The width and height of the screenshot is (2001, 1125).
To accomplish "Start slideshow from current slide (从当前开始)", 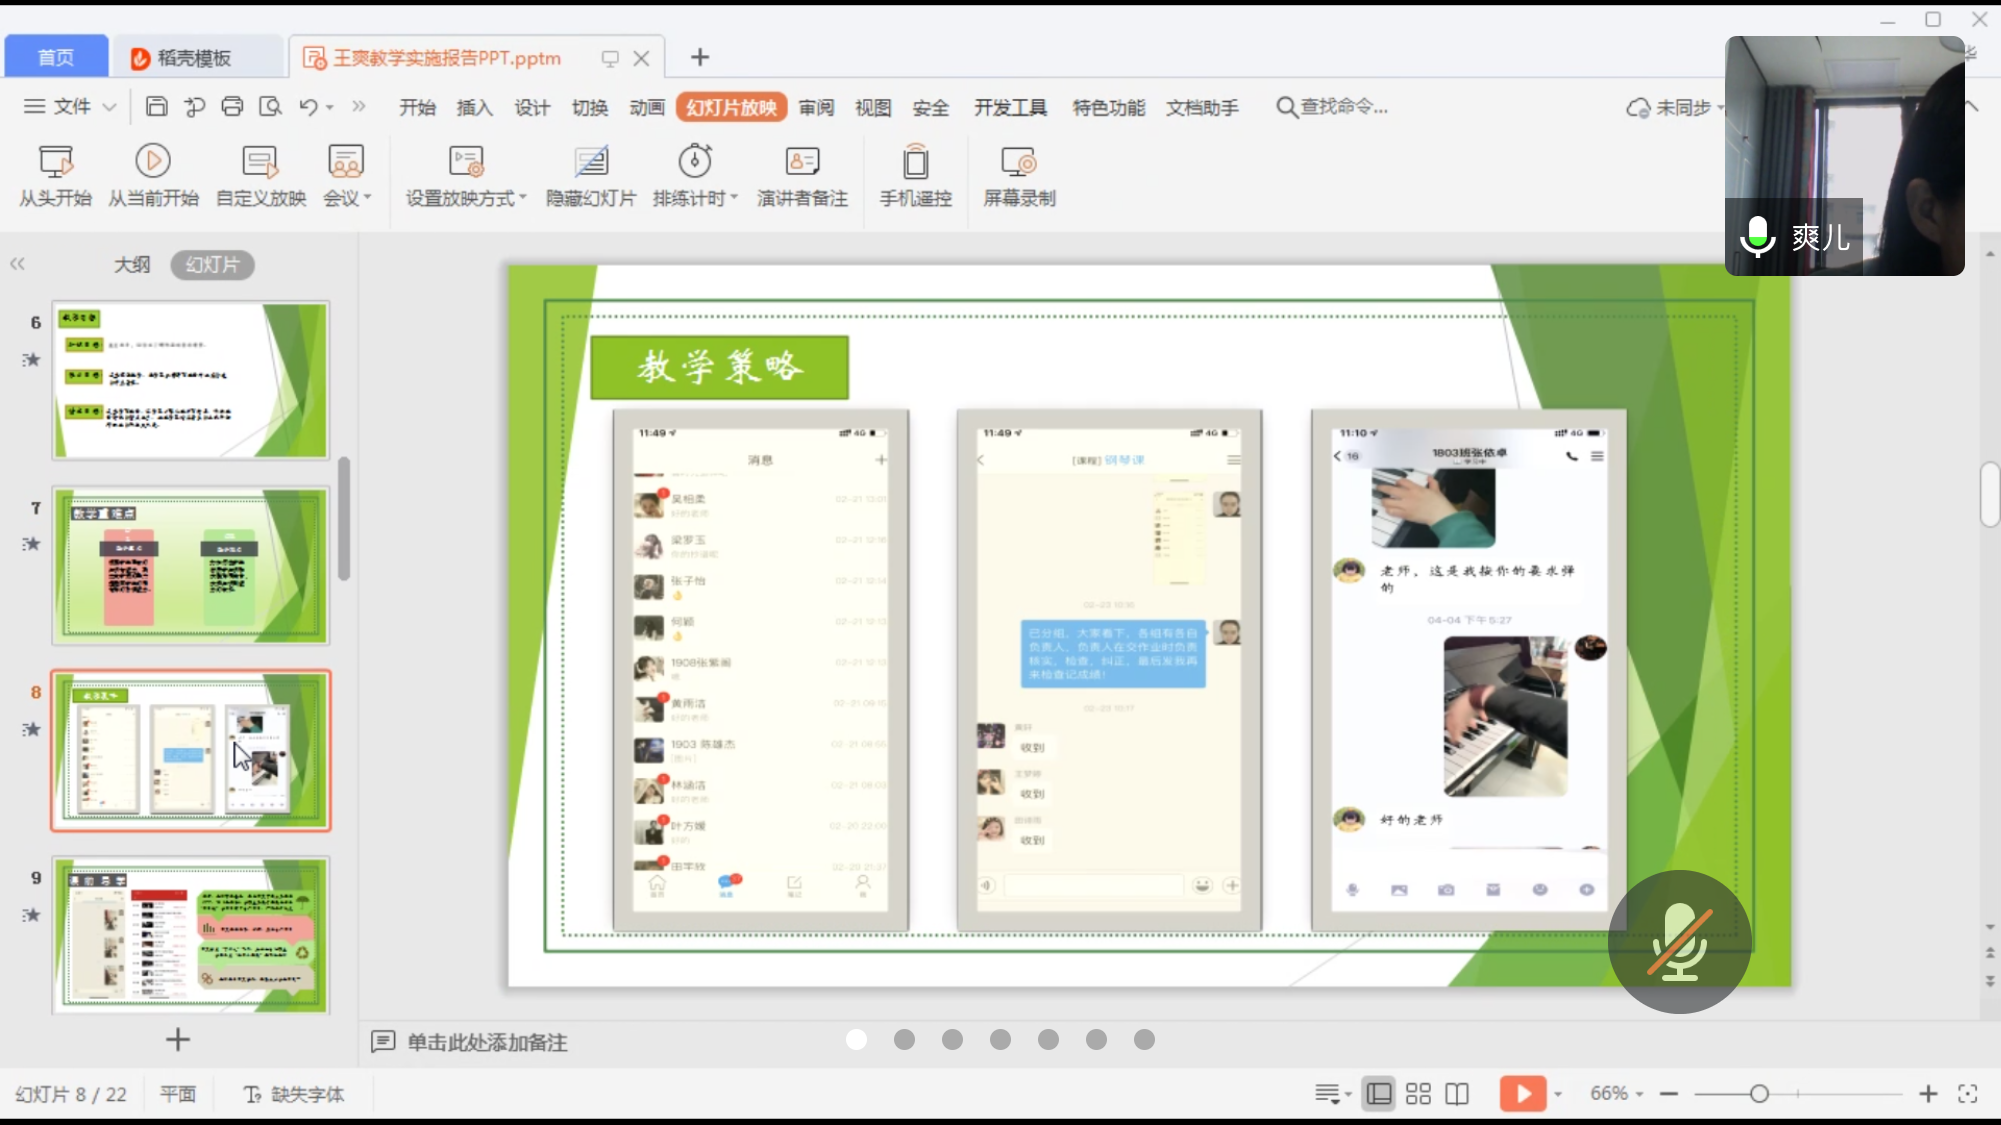I will [152, 162].
